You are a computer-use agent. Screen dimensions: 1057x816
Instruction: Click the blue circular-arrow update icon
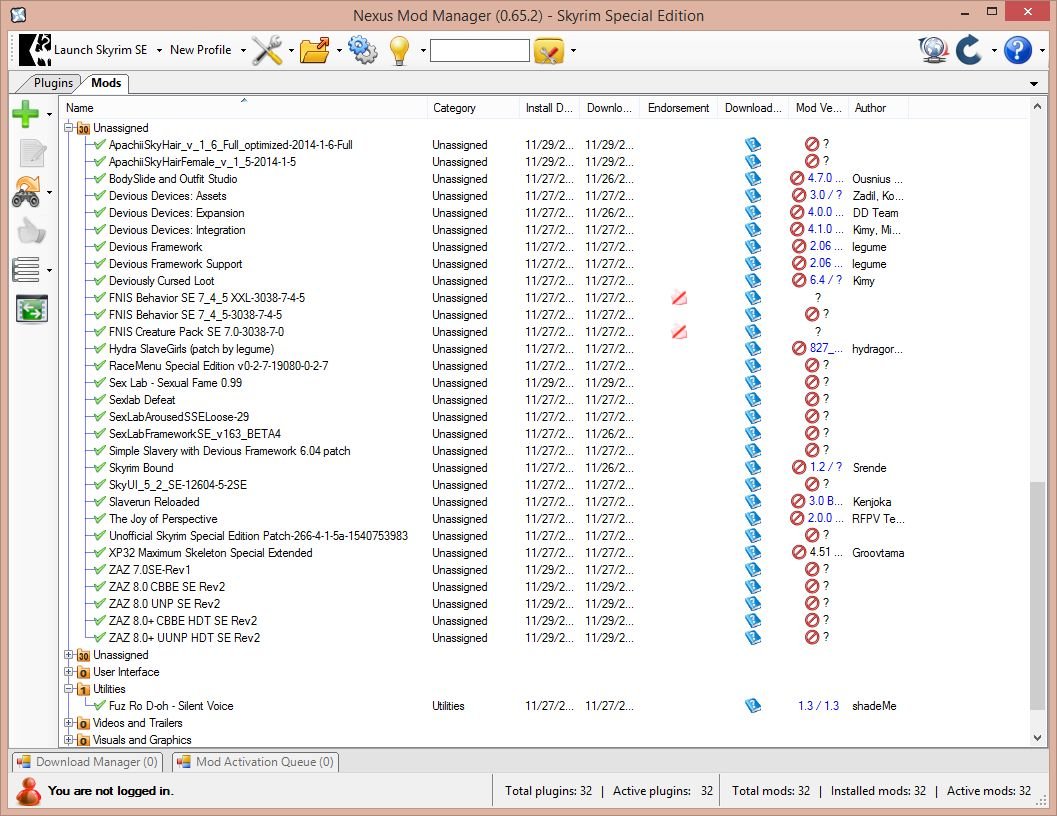tap(969, 50)
